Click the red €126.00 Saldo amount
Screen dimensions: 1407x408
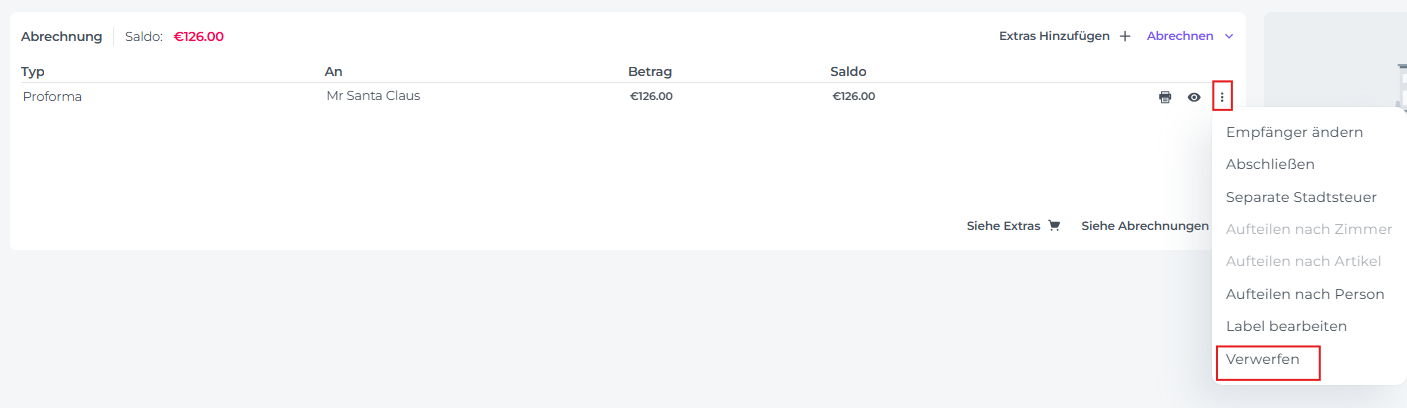pyautogui.click(x=199, y=37)
